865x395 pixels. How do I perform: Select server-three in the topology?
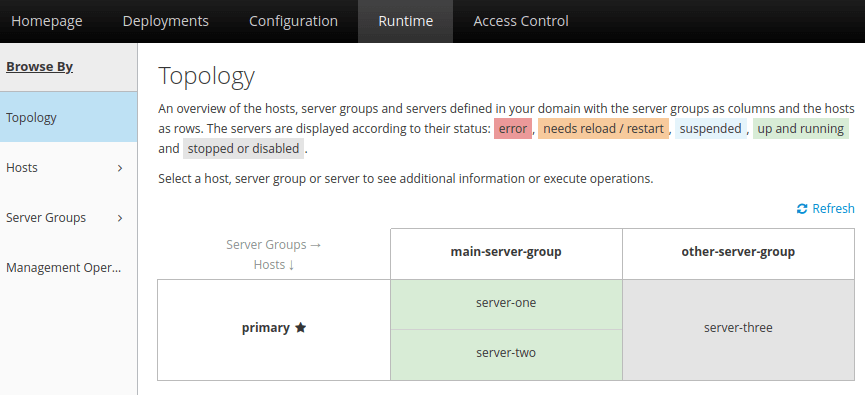pos(738,329)
